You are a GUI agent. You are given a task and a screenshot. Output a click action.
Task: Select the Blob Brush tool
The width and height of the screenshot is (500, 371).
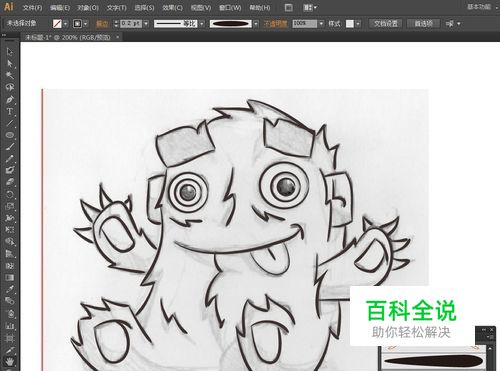click(x=10, y=170)
